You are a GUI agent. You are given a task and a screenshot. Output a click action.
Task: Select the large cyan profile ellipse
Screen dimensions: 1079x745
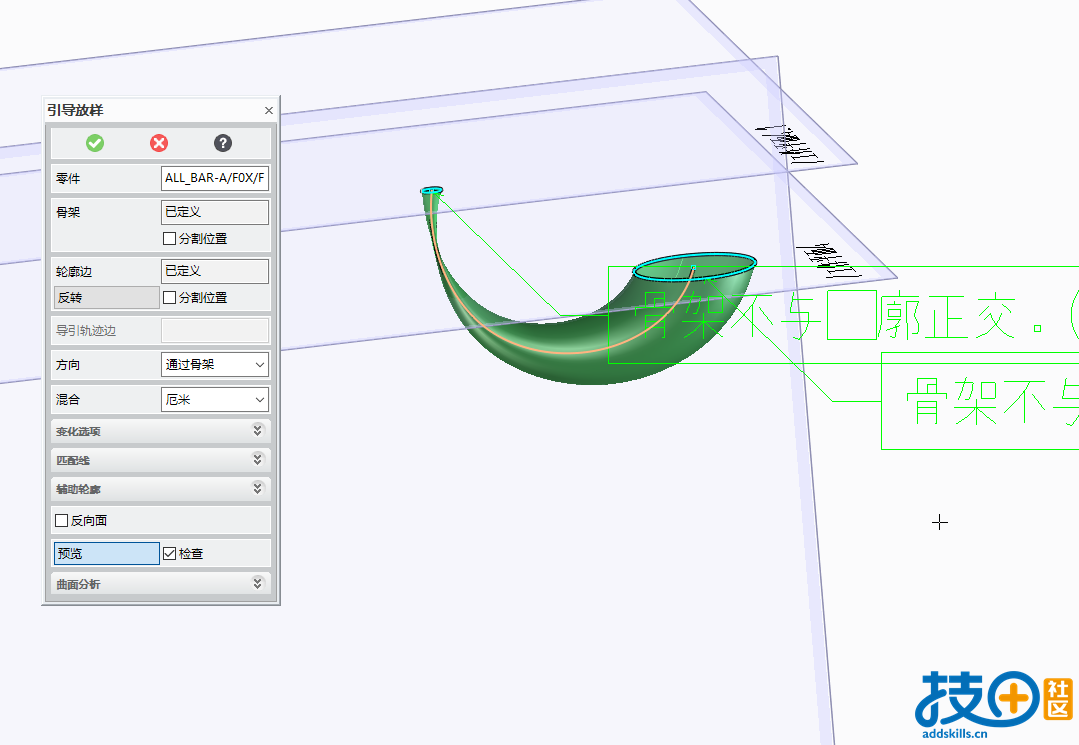[x=694, y=266]
